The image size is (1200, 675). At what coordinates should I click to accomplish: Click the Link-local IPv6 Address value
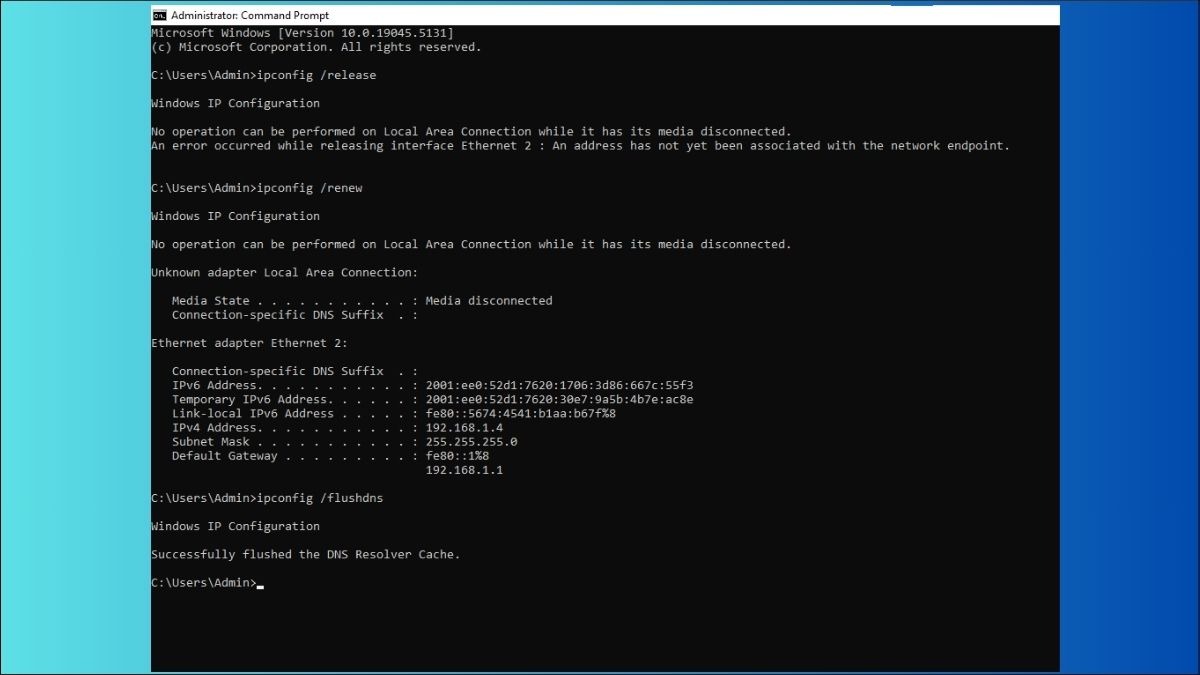pos(520,413)
